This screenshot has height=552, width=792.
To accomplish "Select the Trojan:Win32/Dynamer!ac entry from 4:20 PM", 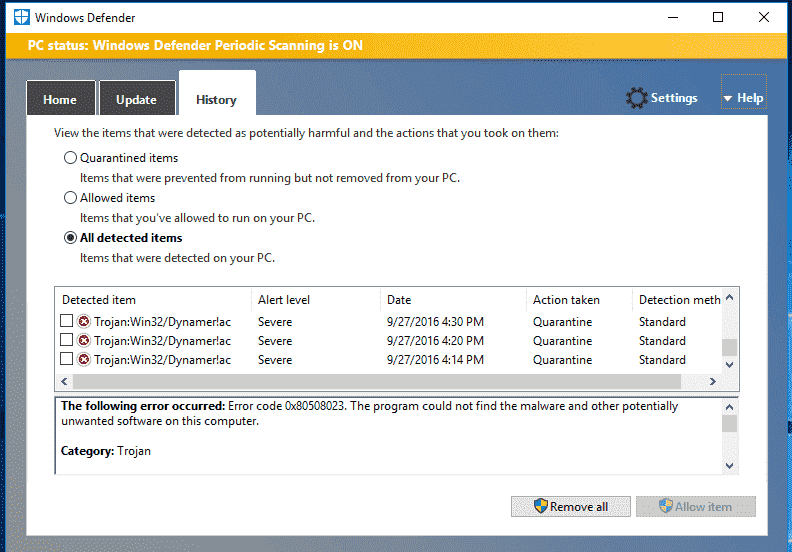I will point(162,341).
